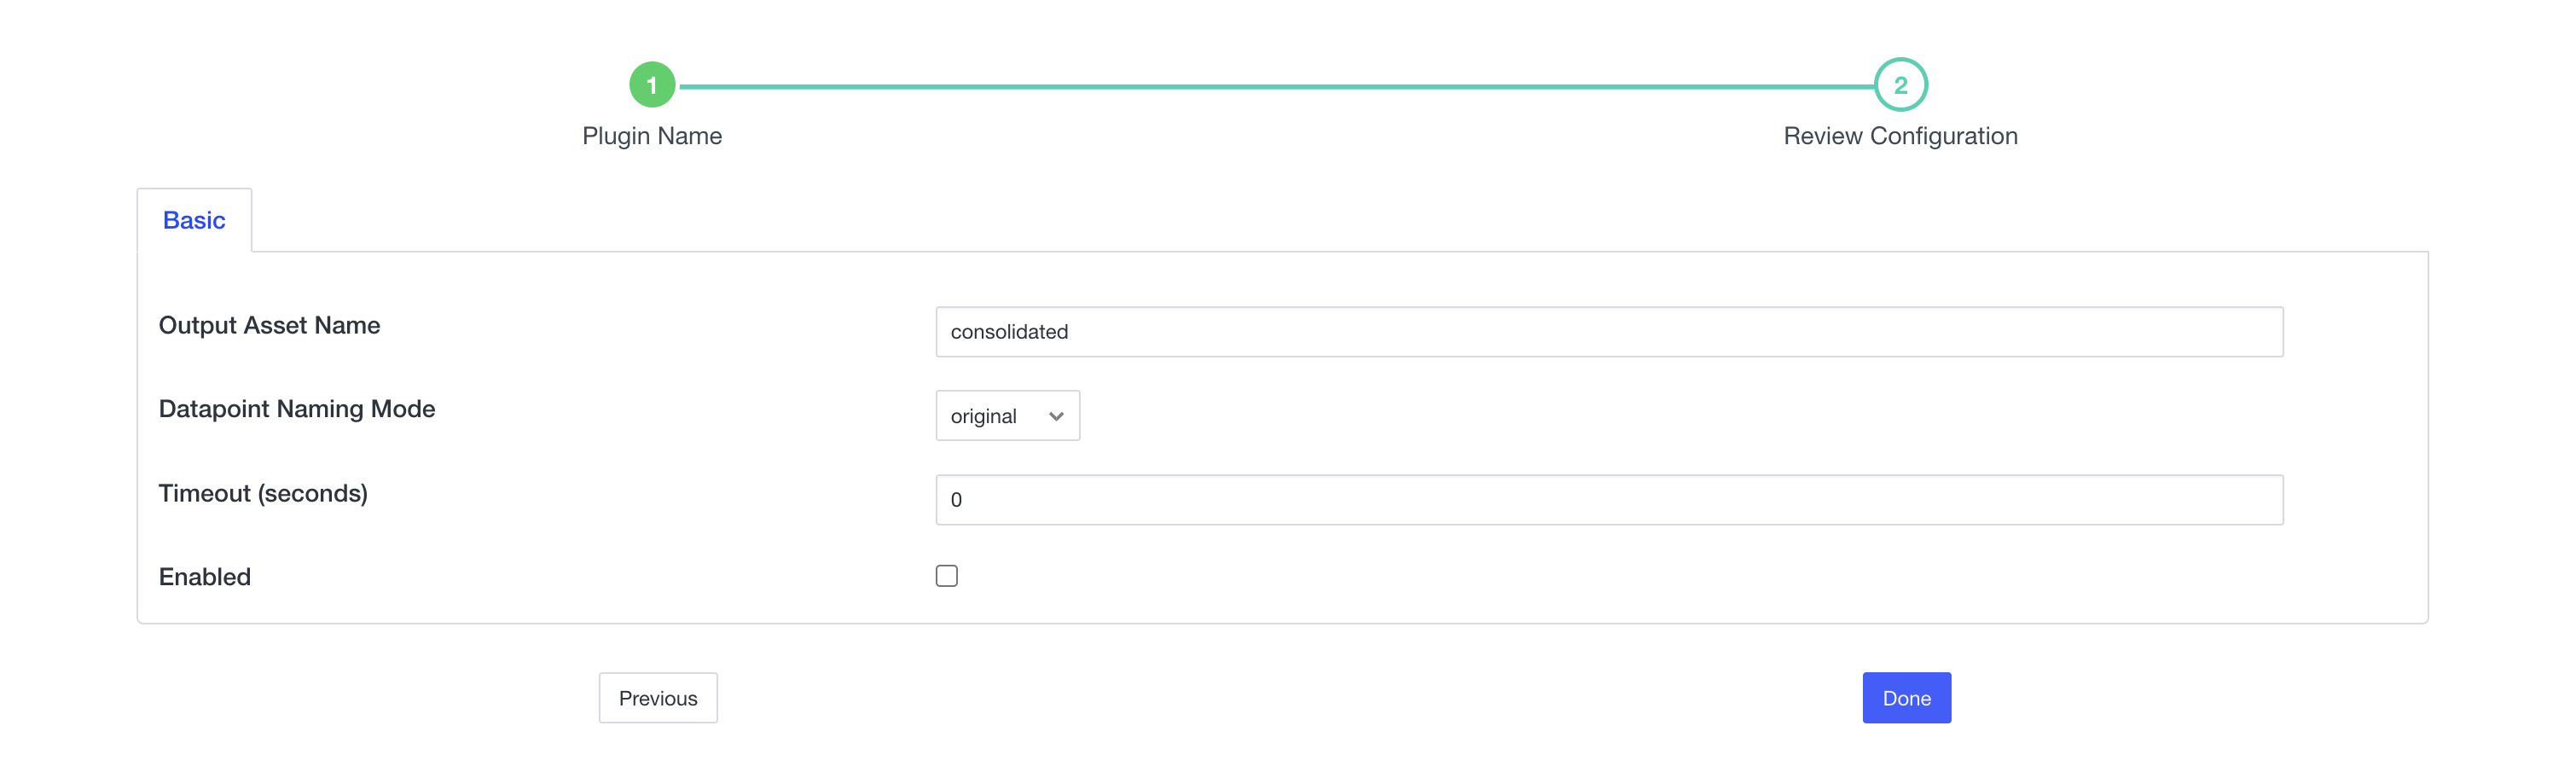Click the "Enabled" label text
This screenshot has width=2576, height=778.
click(x=205, y=577)
